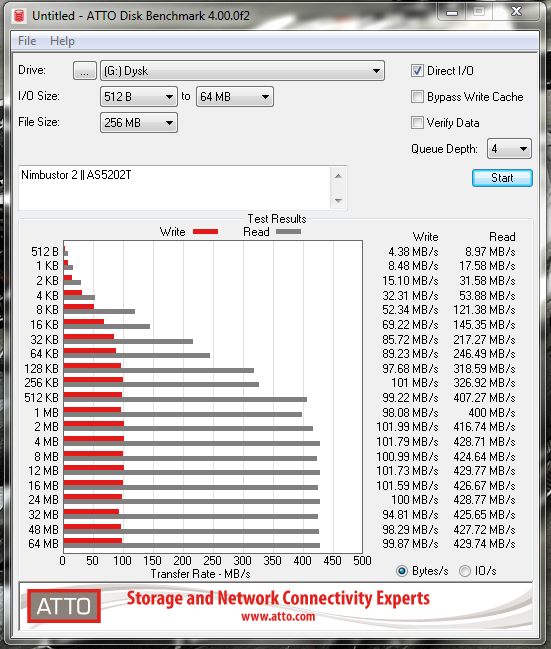This screenshot has width=551, height=649.
Task: Select the Bytes/s radio button
Action: [x=402, y=571]
